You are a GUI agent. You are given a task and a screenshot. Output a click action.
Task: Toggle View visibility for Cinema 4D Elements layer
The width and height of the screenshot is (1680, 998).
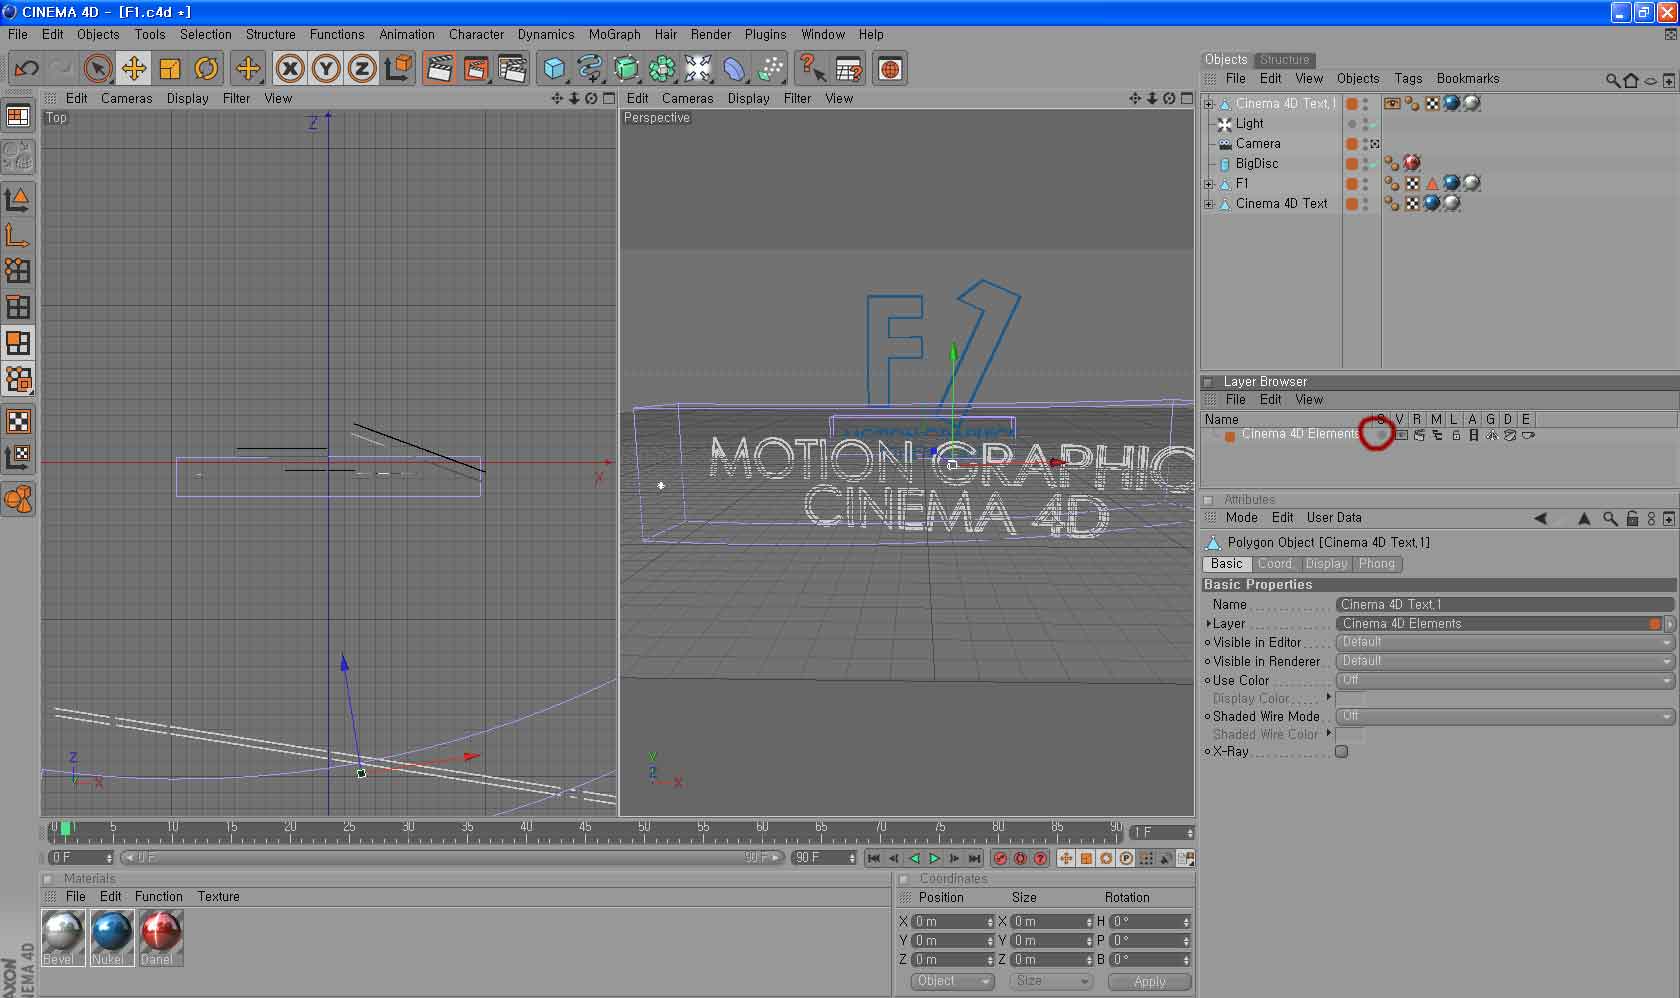pos(1401,435)
